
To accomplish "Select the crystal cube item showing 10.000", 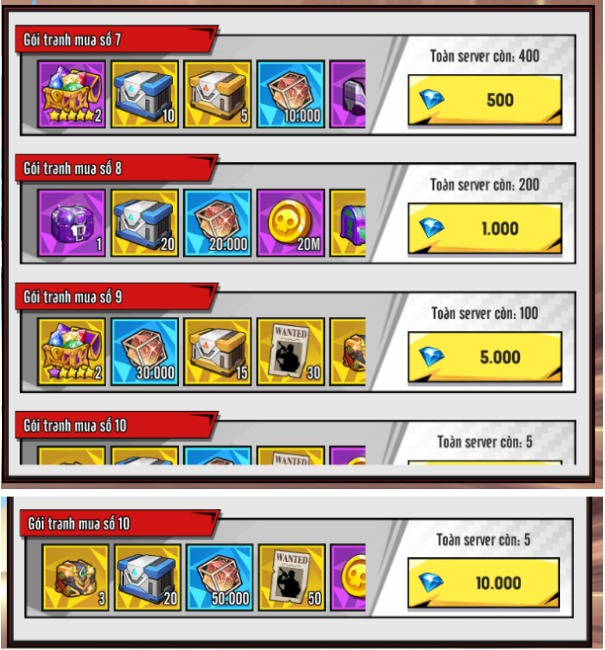I will pyautogui.click(x=291, y=94).
